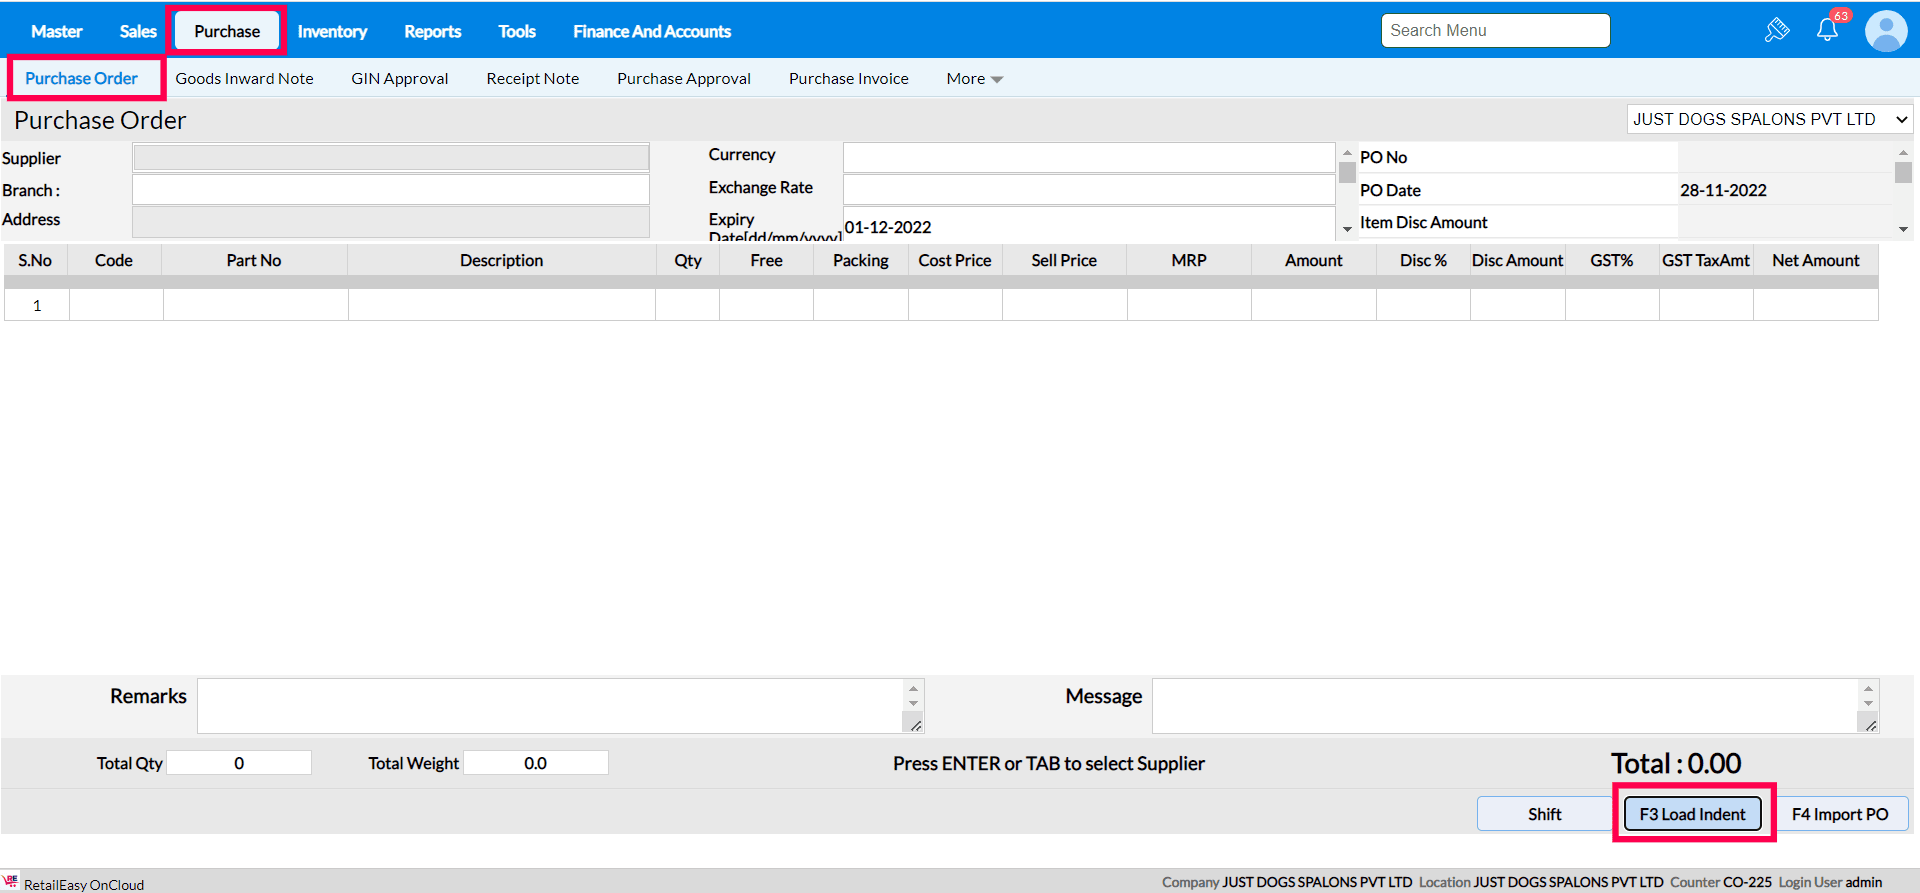
Task: Click the Total Qty field
Action: coord(239,763)
